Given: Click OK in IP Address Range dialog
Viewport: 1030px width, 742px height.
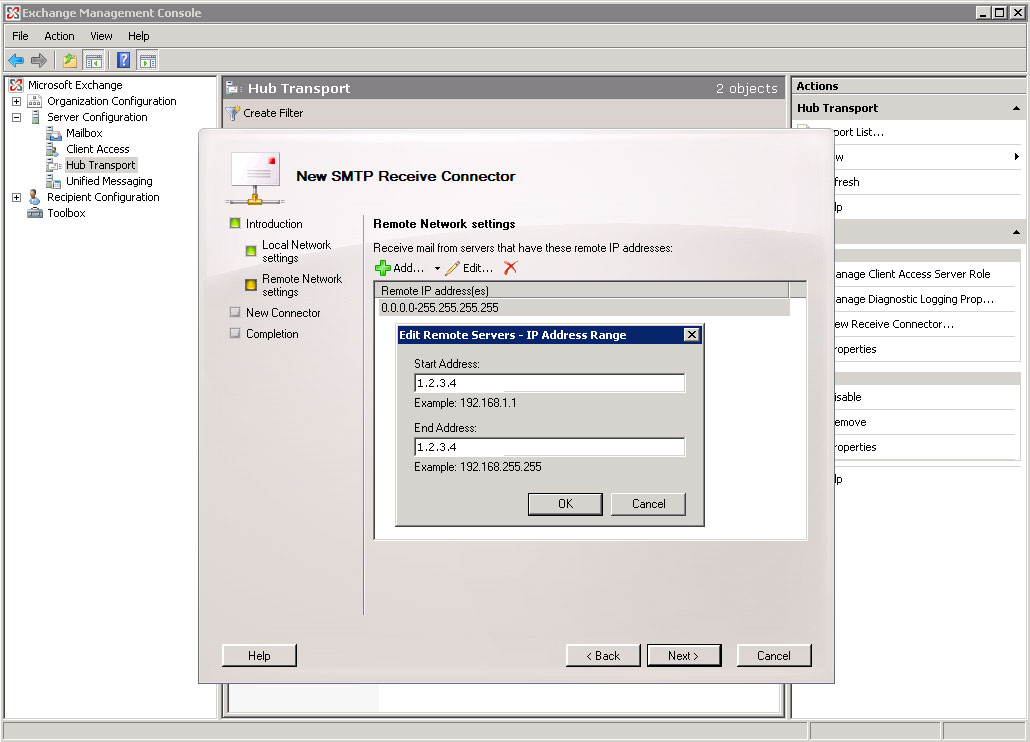Looking at the screenshot, I should coord(565,504).
